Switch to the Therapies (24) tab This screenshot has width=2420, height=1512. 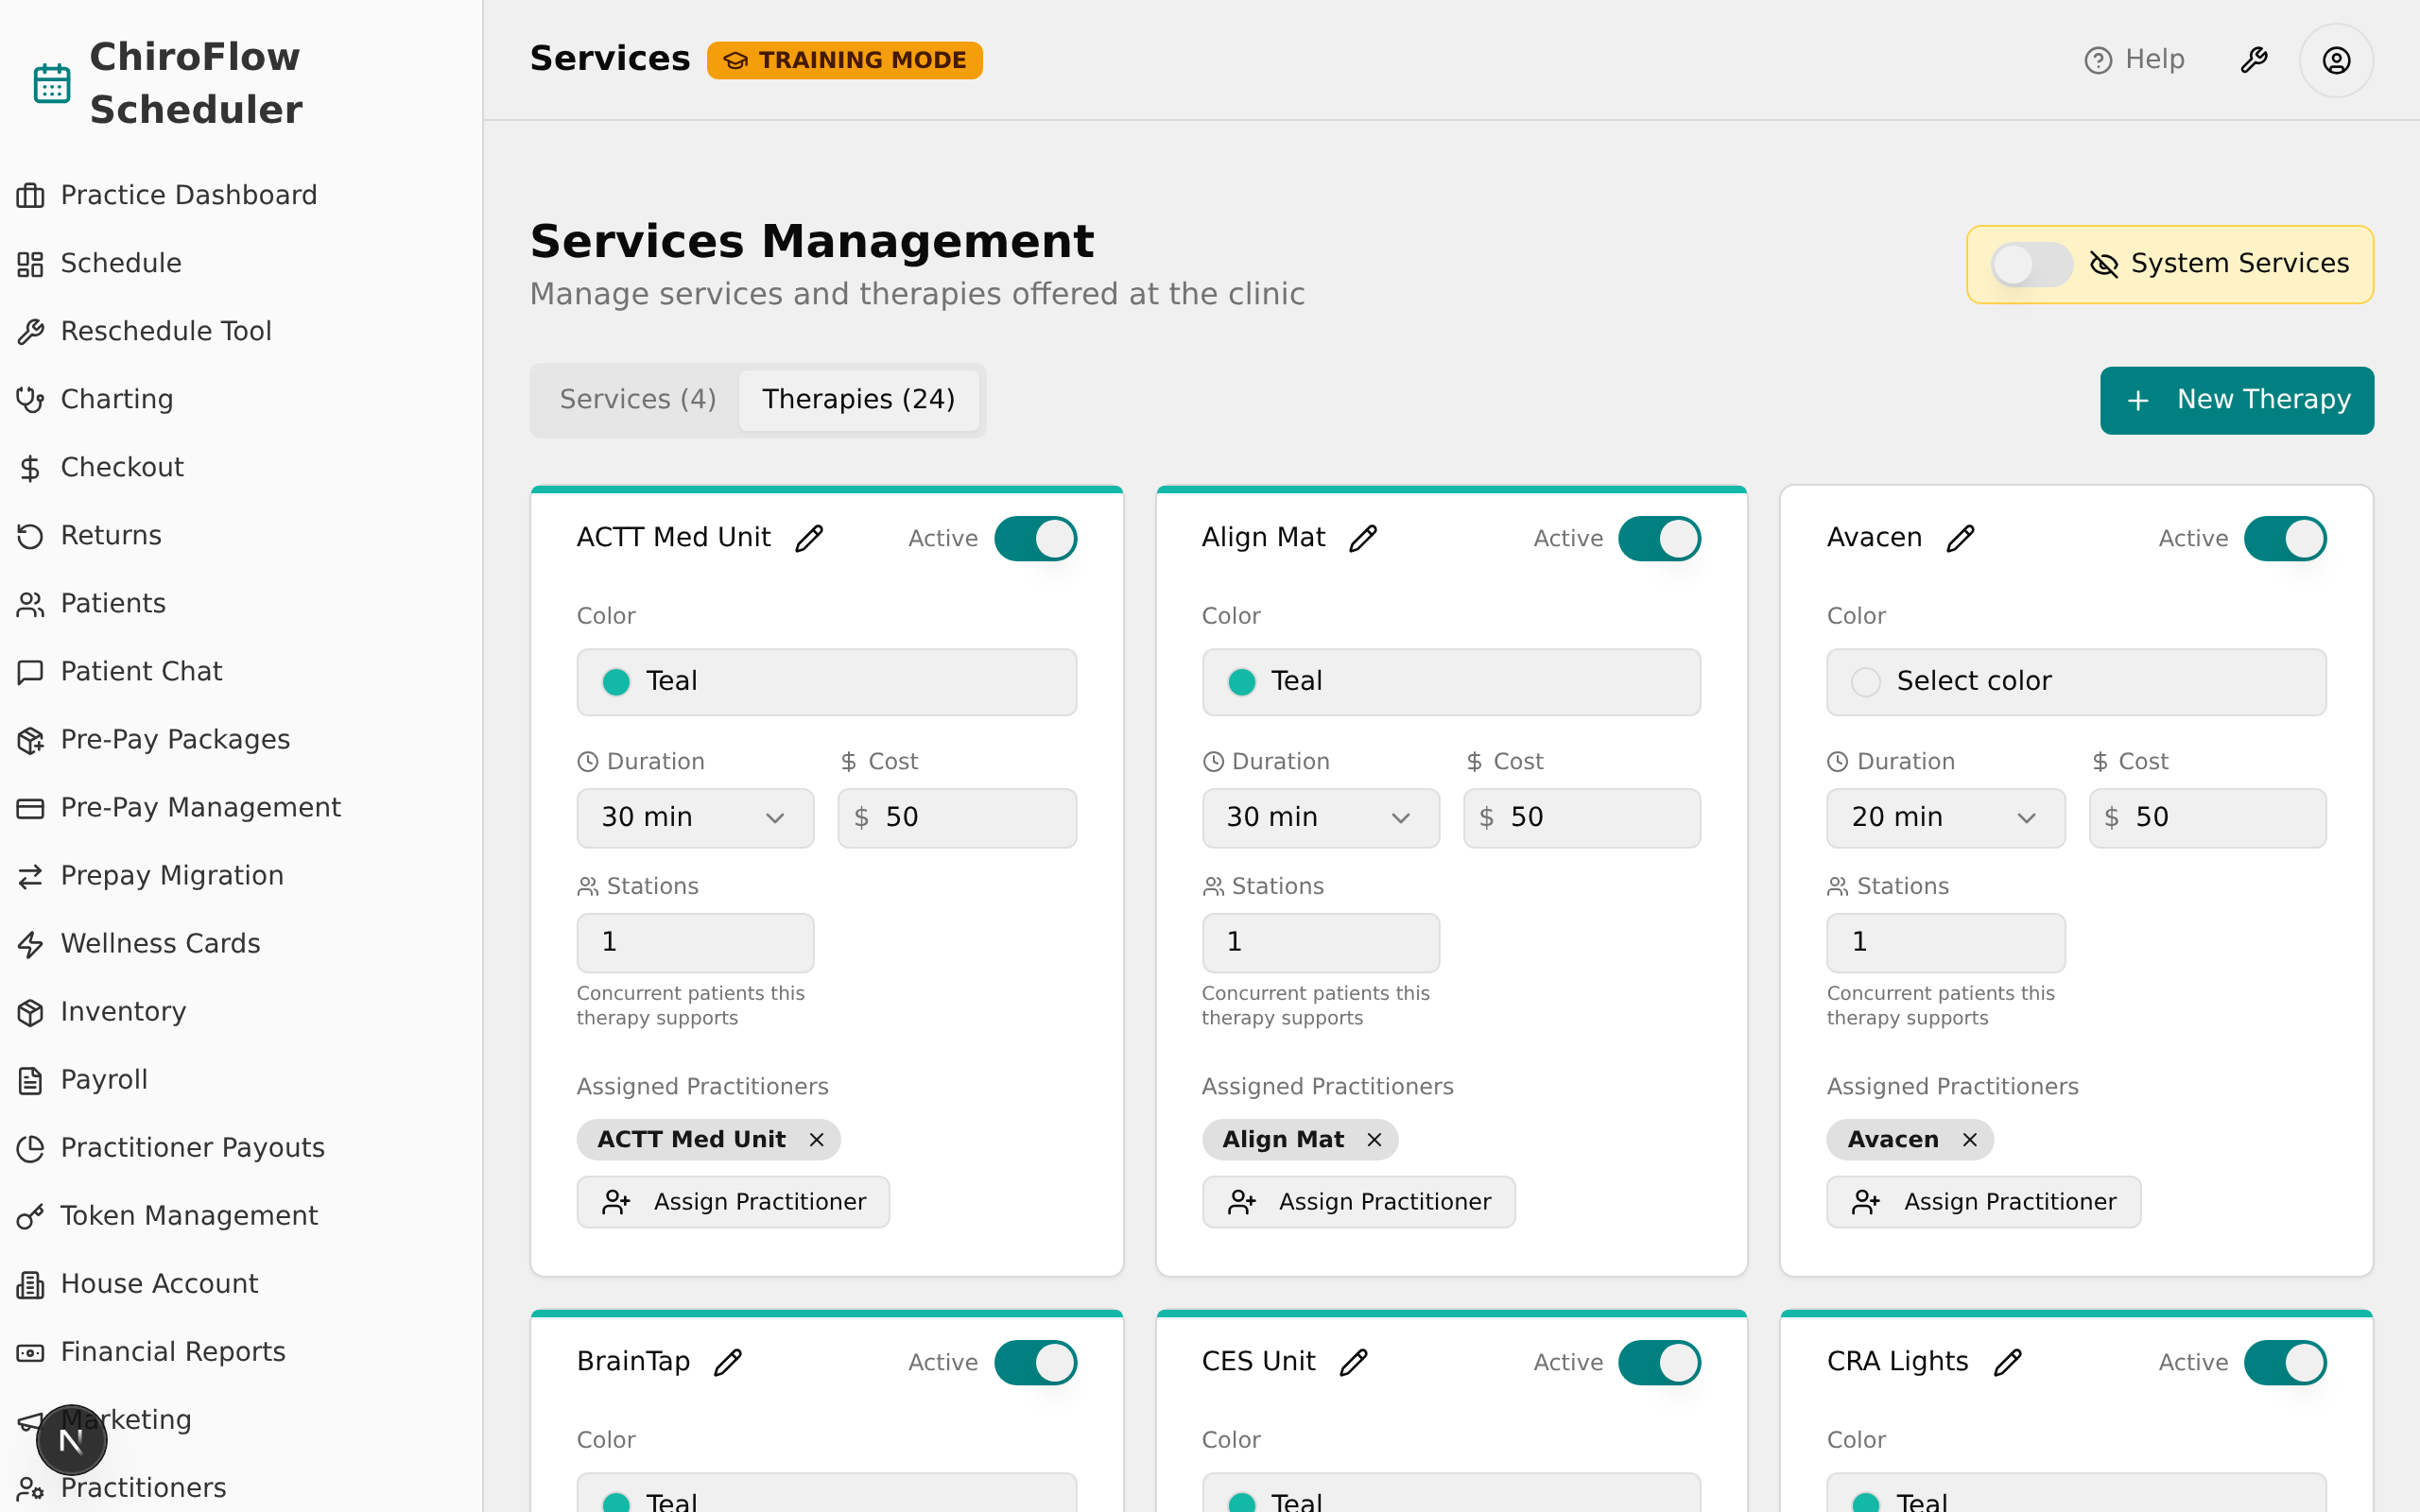coord(858,399)
